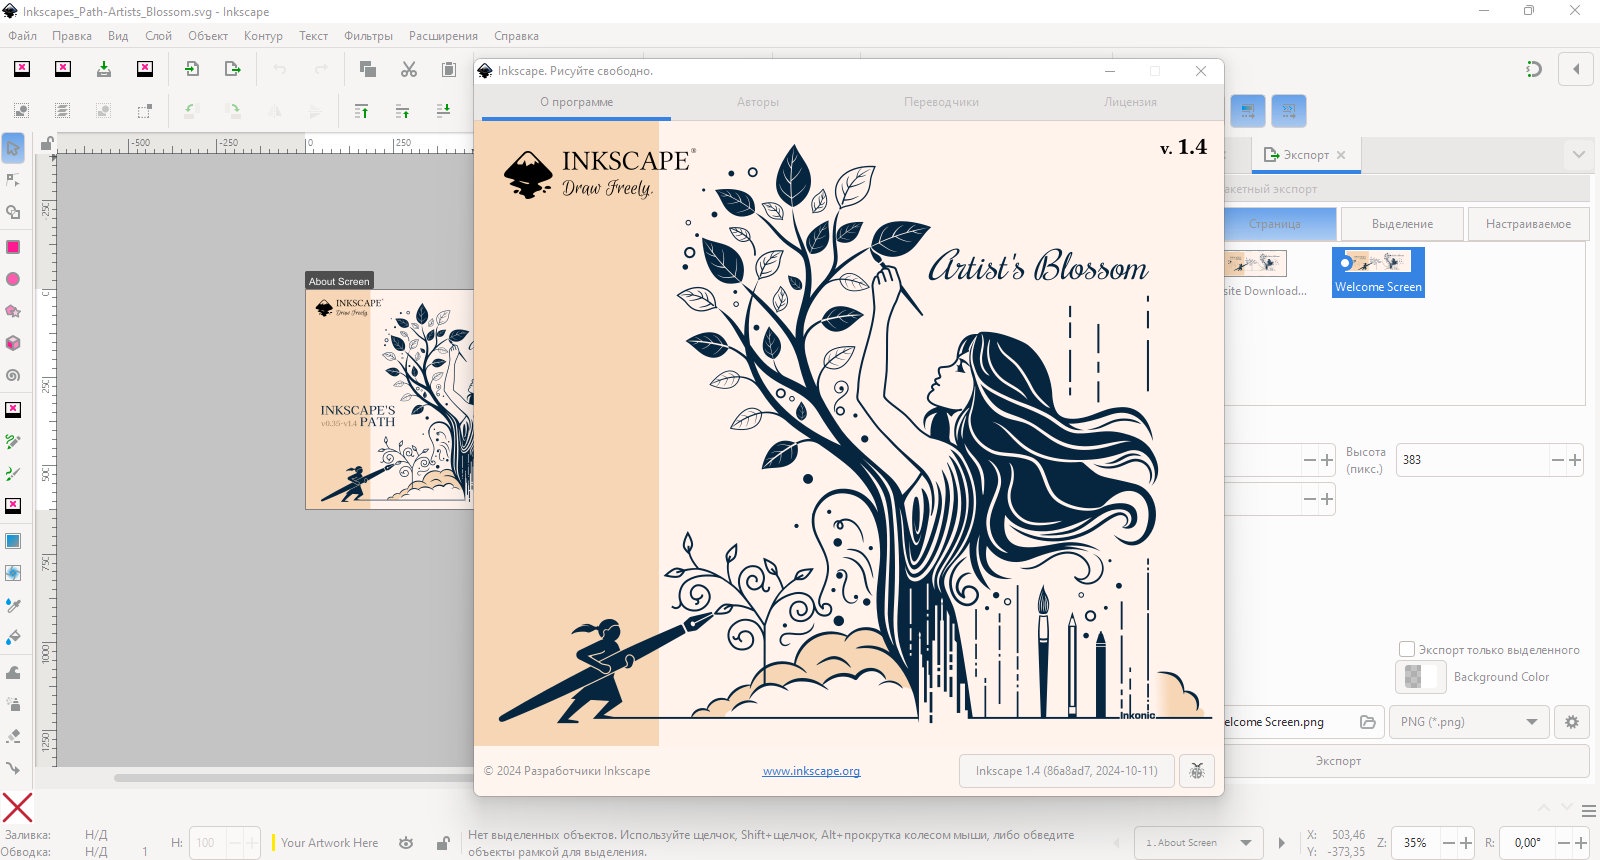1600x860 pixels.
Task: Click the 'Inkscape 1.4 (86a8ad7, 2024-10-11)' version button
Action: [1066, 771]
